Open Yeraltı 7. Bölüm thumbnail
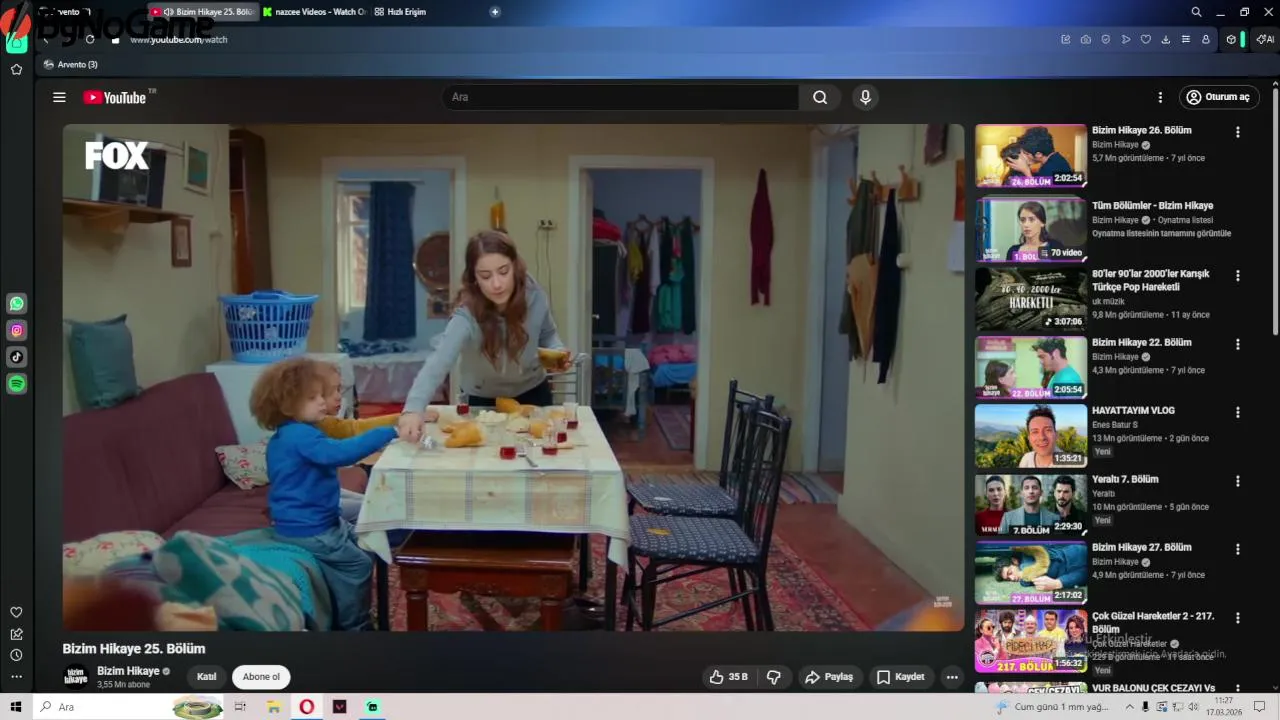The image size is (1280, 720). tap(1031, 504)
